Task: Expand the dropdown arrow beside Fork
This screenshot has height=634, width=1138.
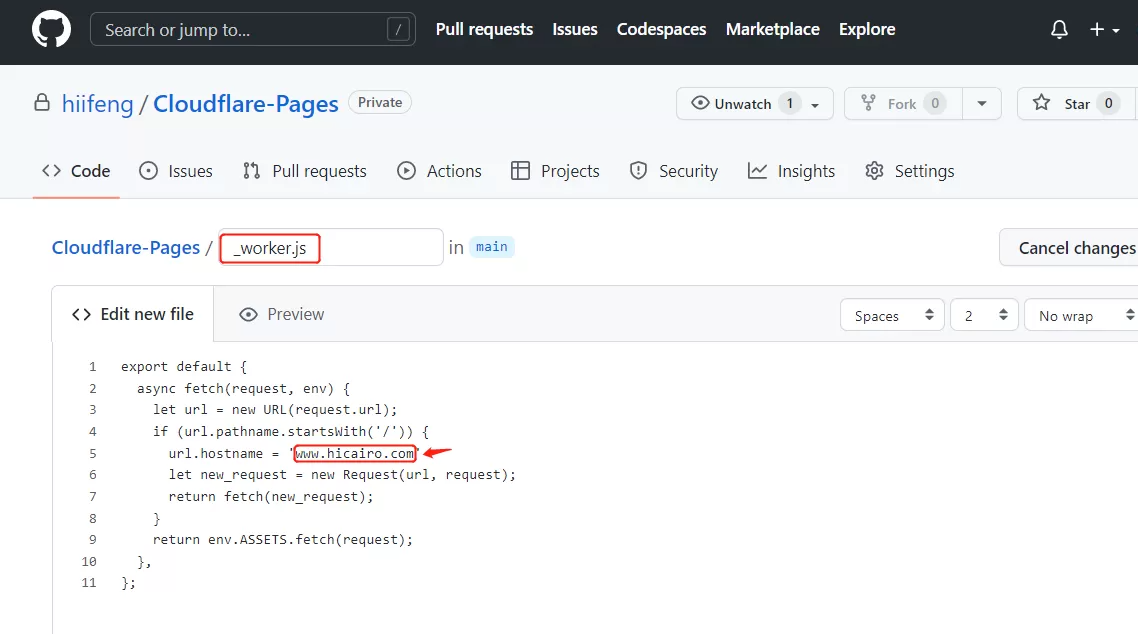Action: (x=982, y=104)
